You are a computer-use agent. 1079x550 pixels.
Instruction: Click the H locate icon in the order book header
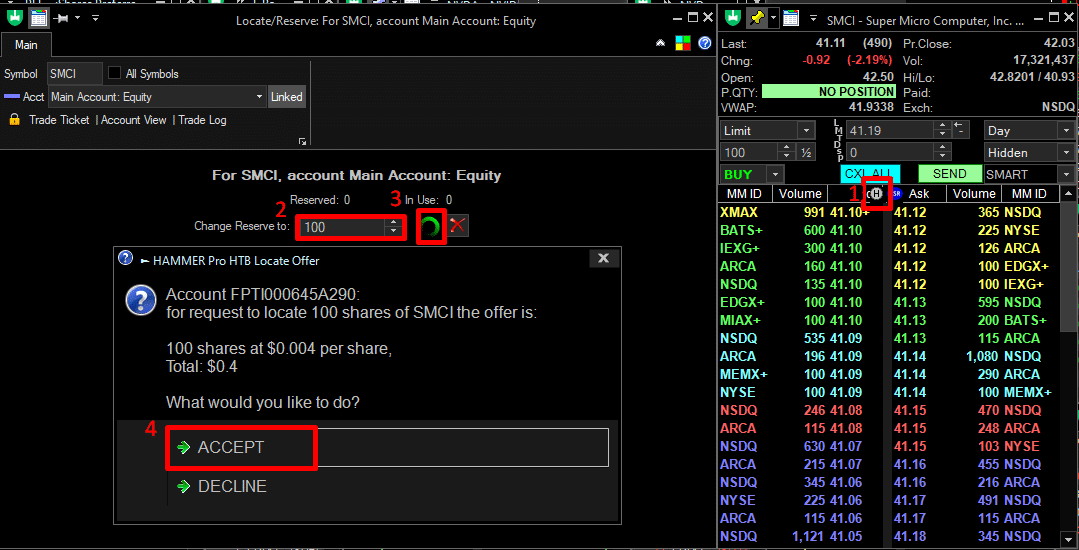[876, 194]
